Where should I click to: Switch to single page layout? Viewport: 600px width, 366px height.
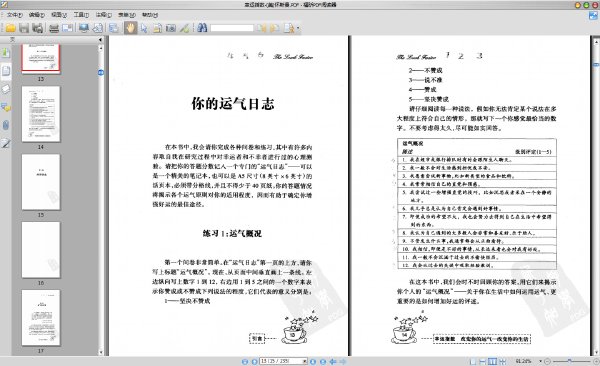click(x=473, y=361)
